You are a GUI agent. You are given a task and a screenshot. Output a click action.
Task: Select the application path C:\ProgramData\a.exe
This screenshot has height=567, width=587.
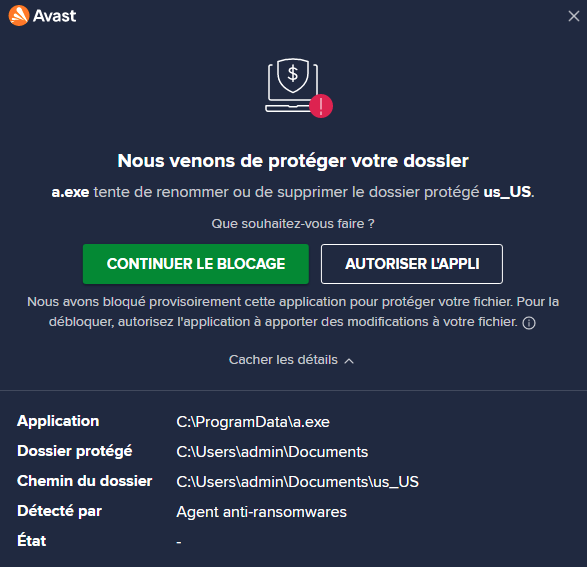[x=253, y=422]
